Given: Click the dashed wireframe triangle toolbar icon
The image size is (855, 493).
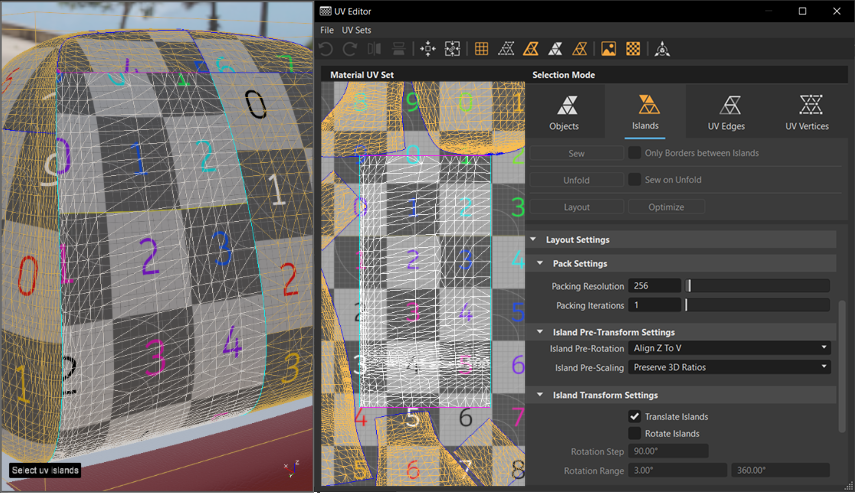Looking at the screenshot, I should [x=506, y=49].
